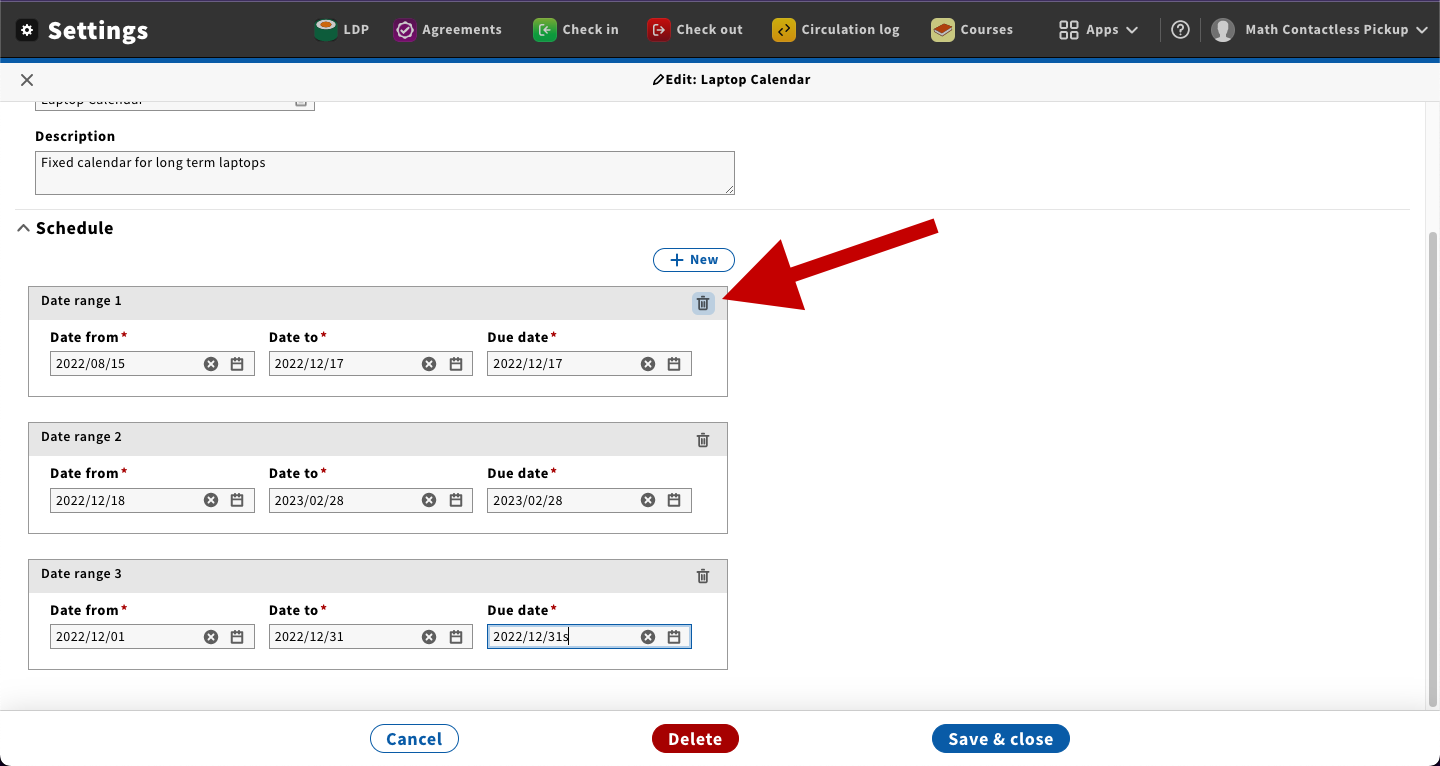Clear Date range 1 Date to value
1440x766 pixels.
pos(429,364)
